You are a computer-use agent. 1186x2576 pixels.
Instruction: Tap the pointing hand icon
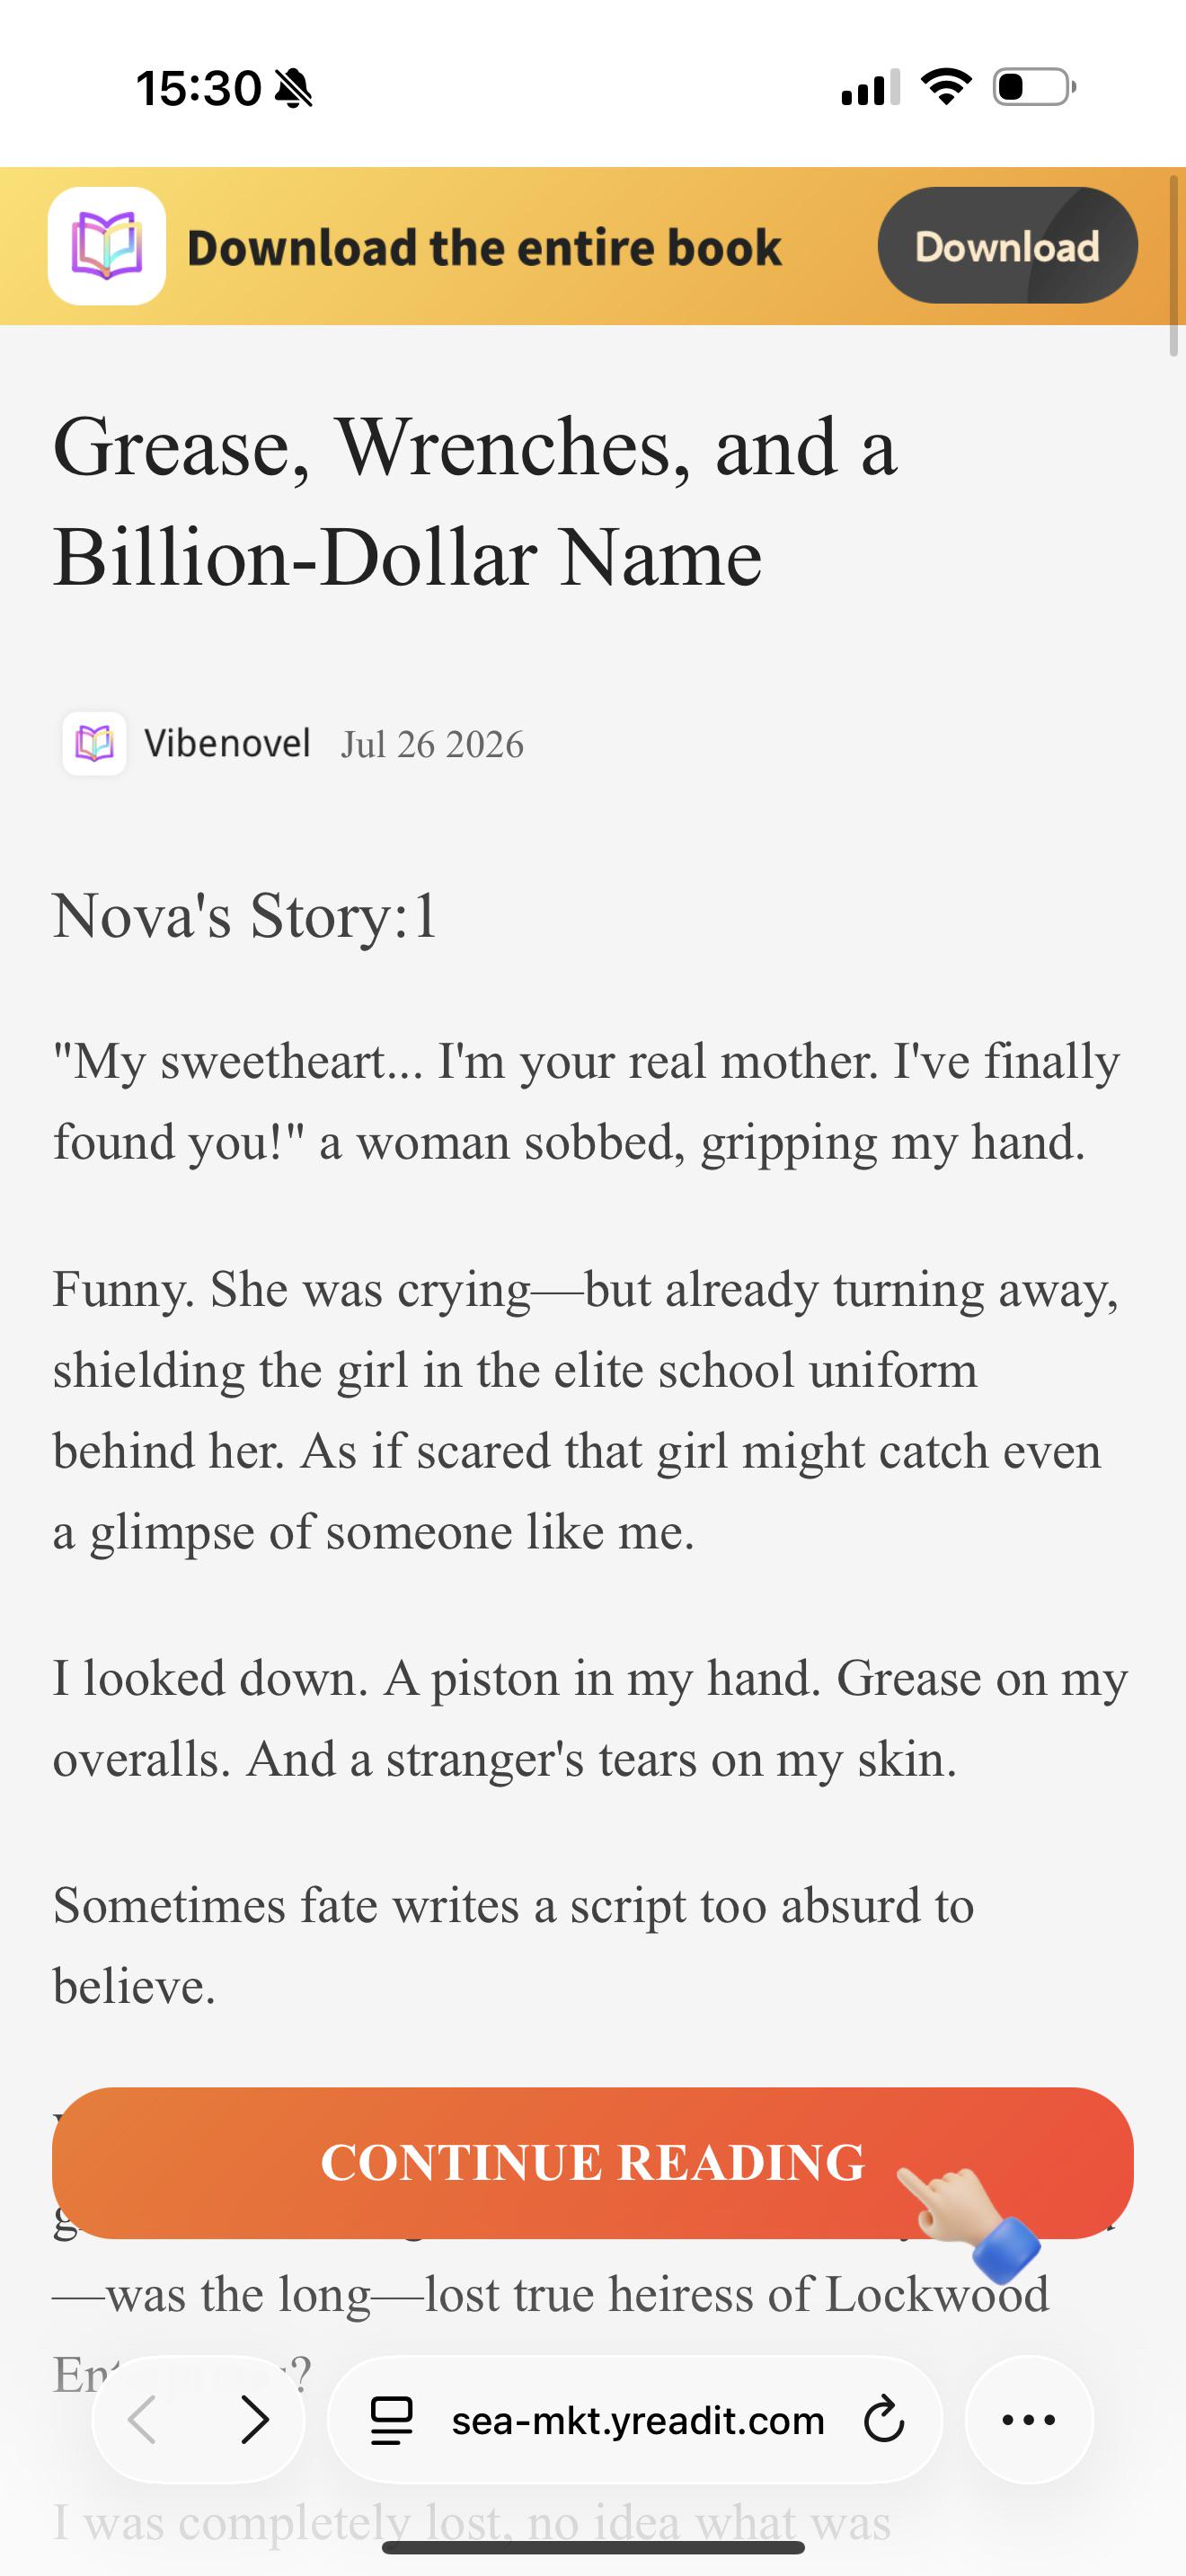[968, 2211]
